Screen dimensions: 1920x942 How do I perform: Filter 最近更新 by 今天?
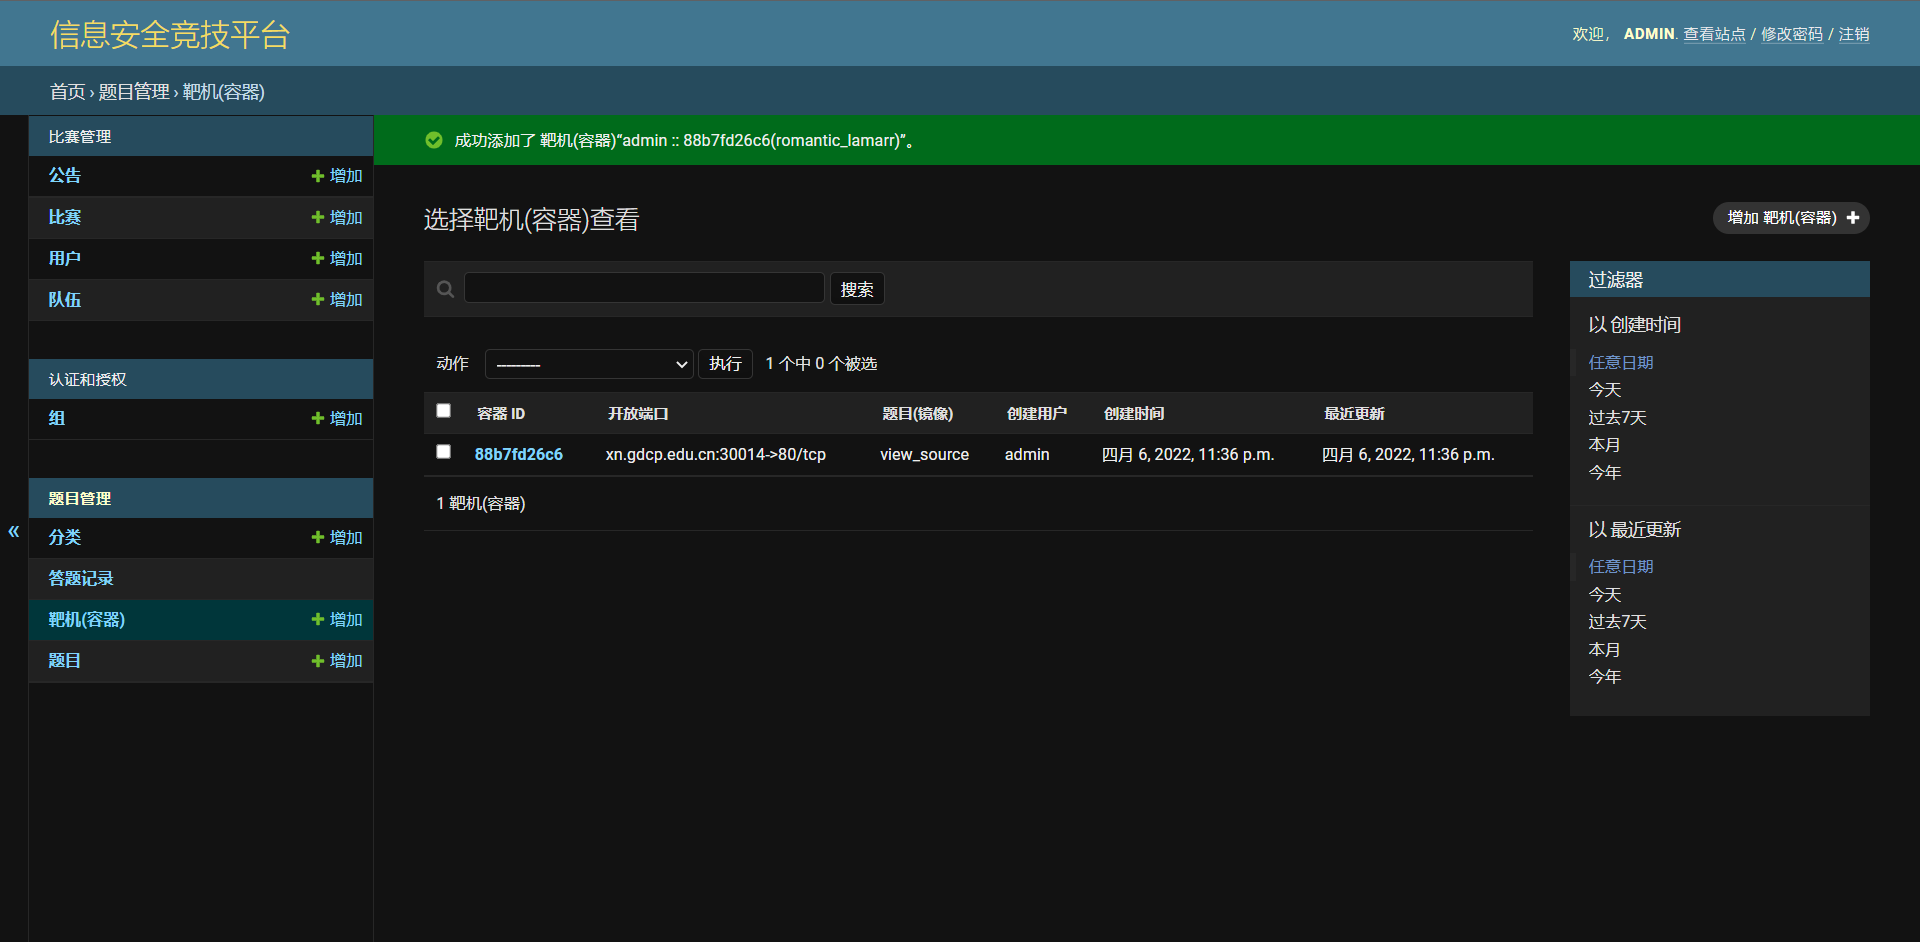click(1605, 595)
